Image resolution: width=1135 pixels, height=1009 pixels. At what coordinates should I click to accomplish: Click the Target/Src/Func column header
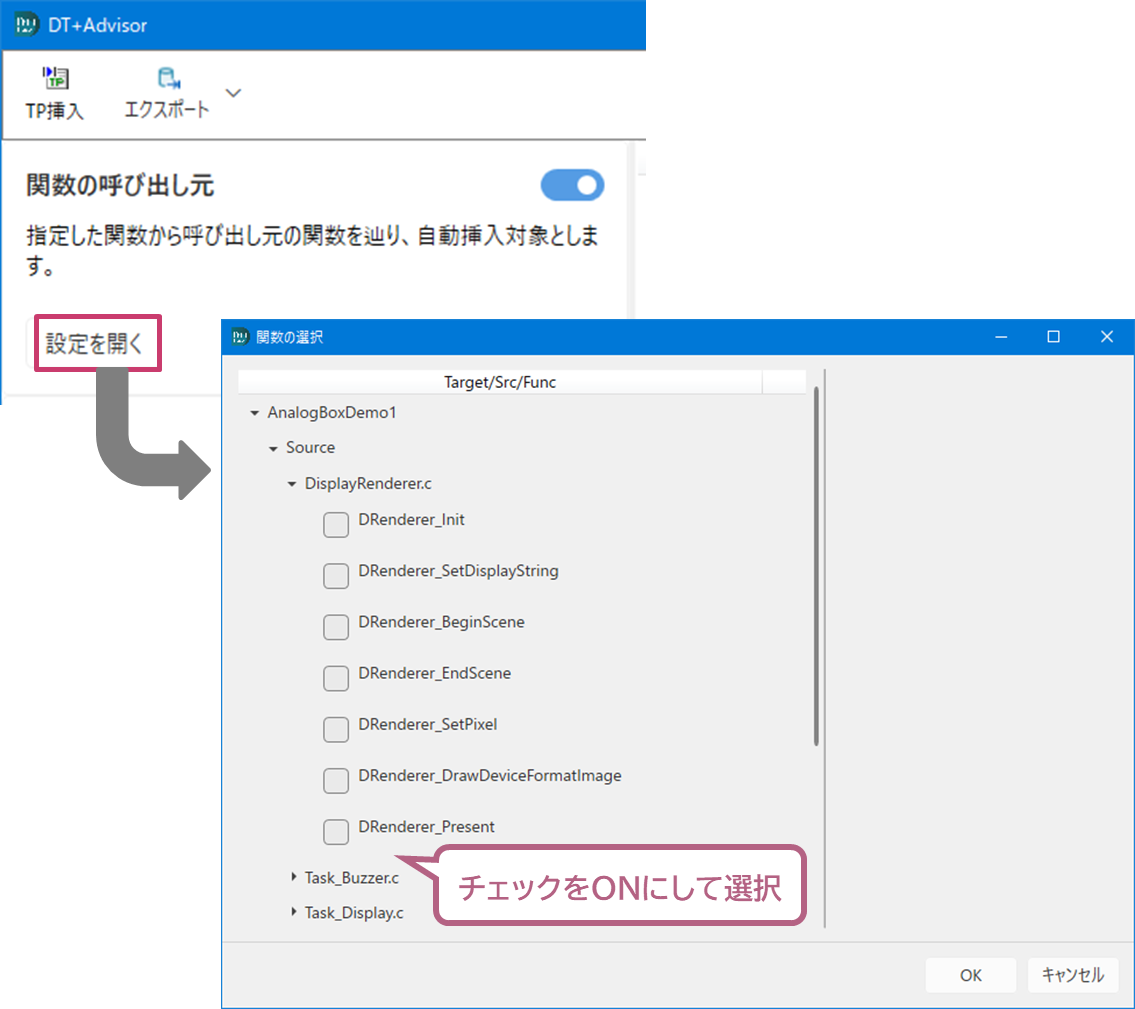(x=500, y=382)
